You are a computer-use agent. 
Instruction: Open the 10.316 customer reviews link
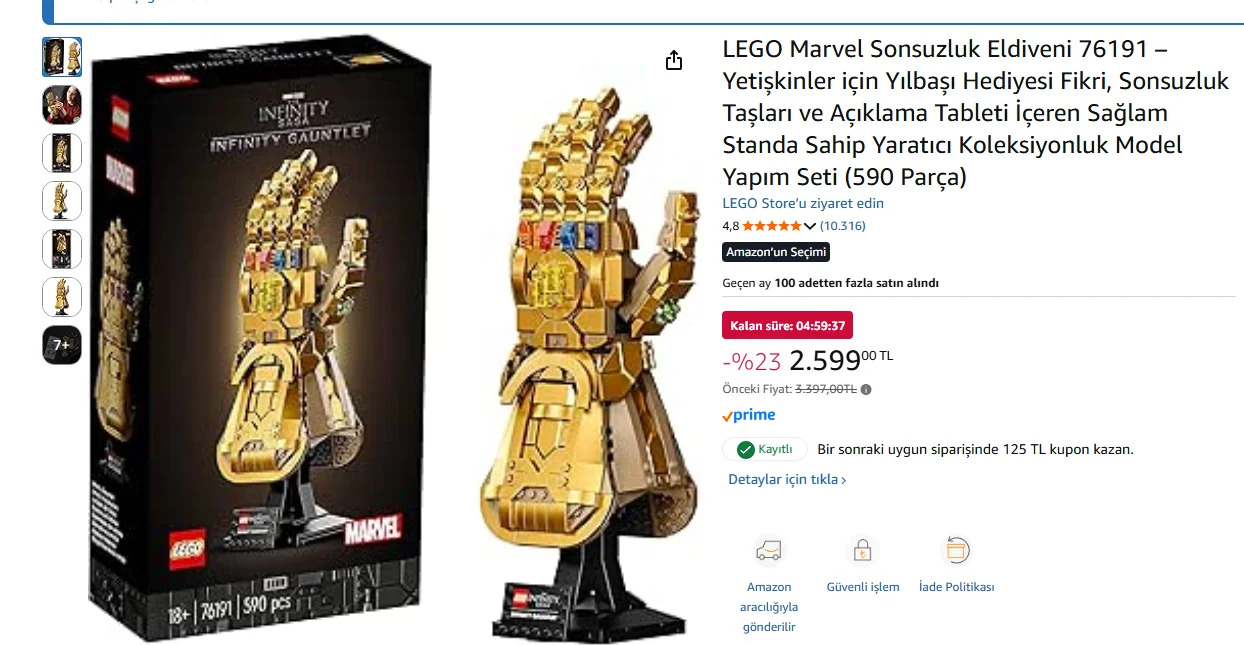[x=843, y=226]
